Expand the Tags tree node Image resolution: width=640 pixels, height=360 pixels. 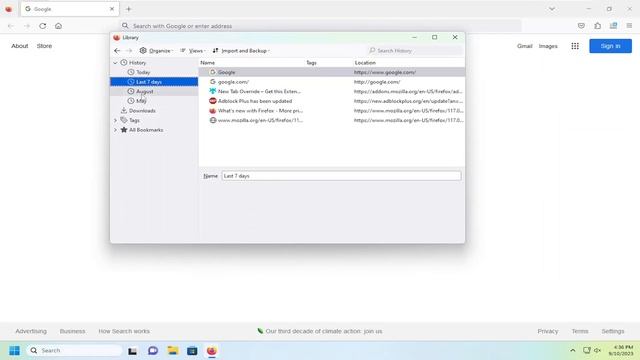(115, 120)
